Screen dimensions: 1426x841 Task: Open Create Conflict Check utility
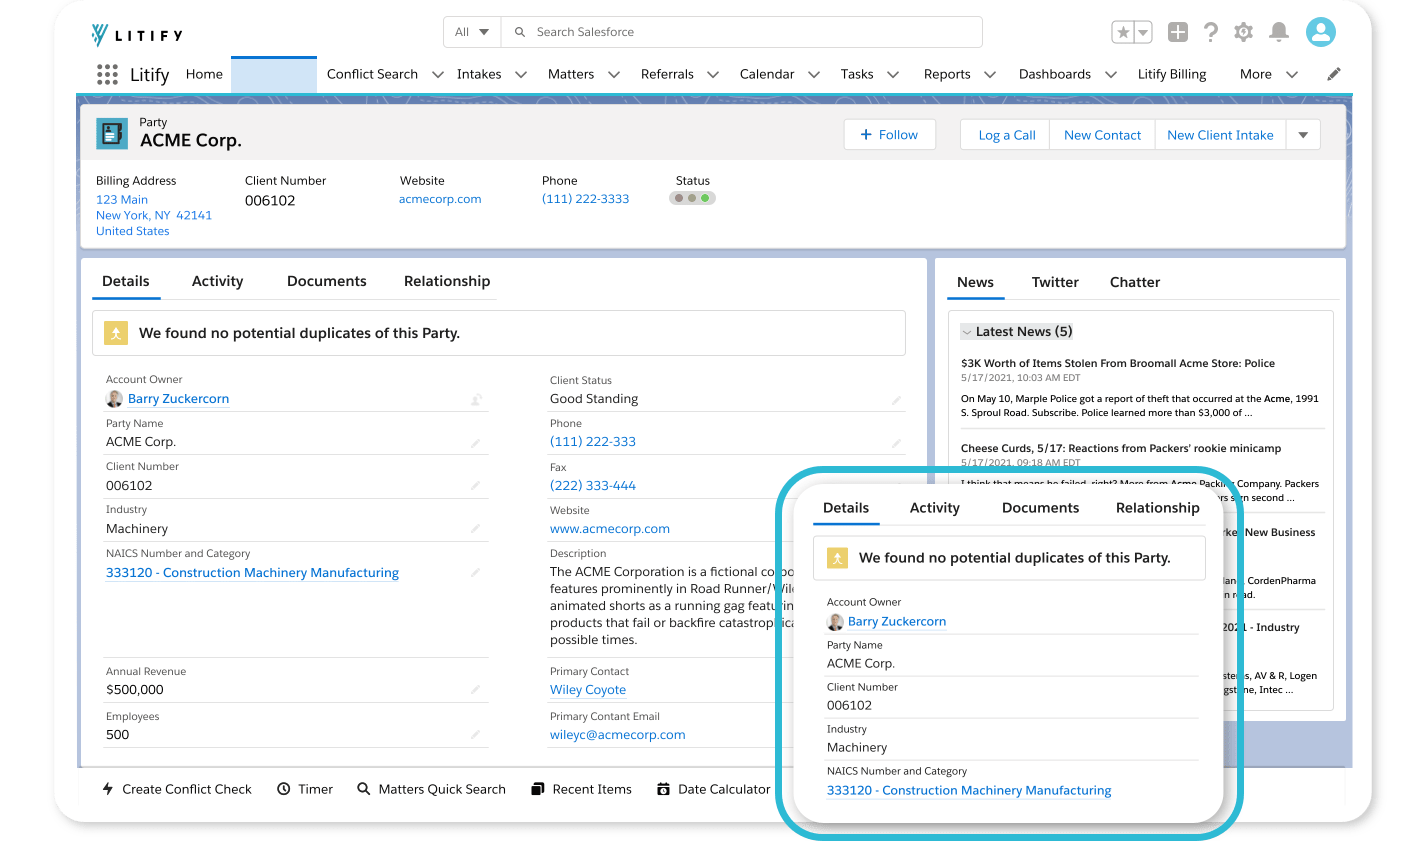[176, 789]
